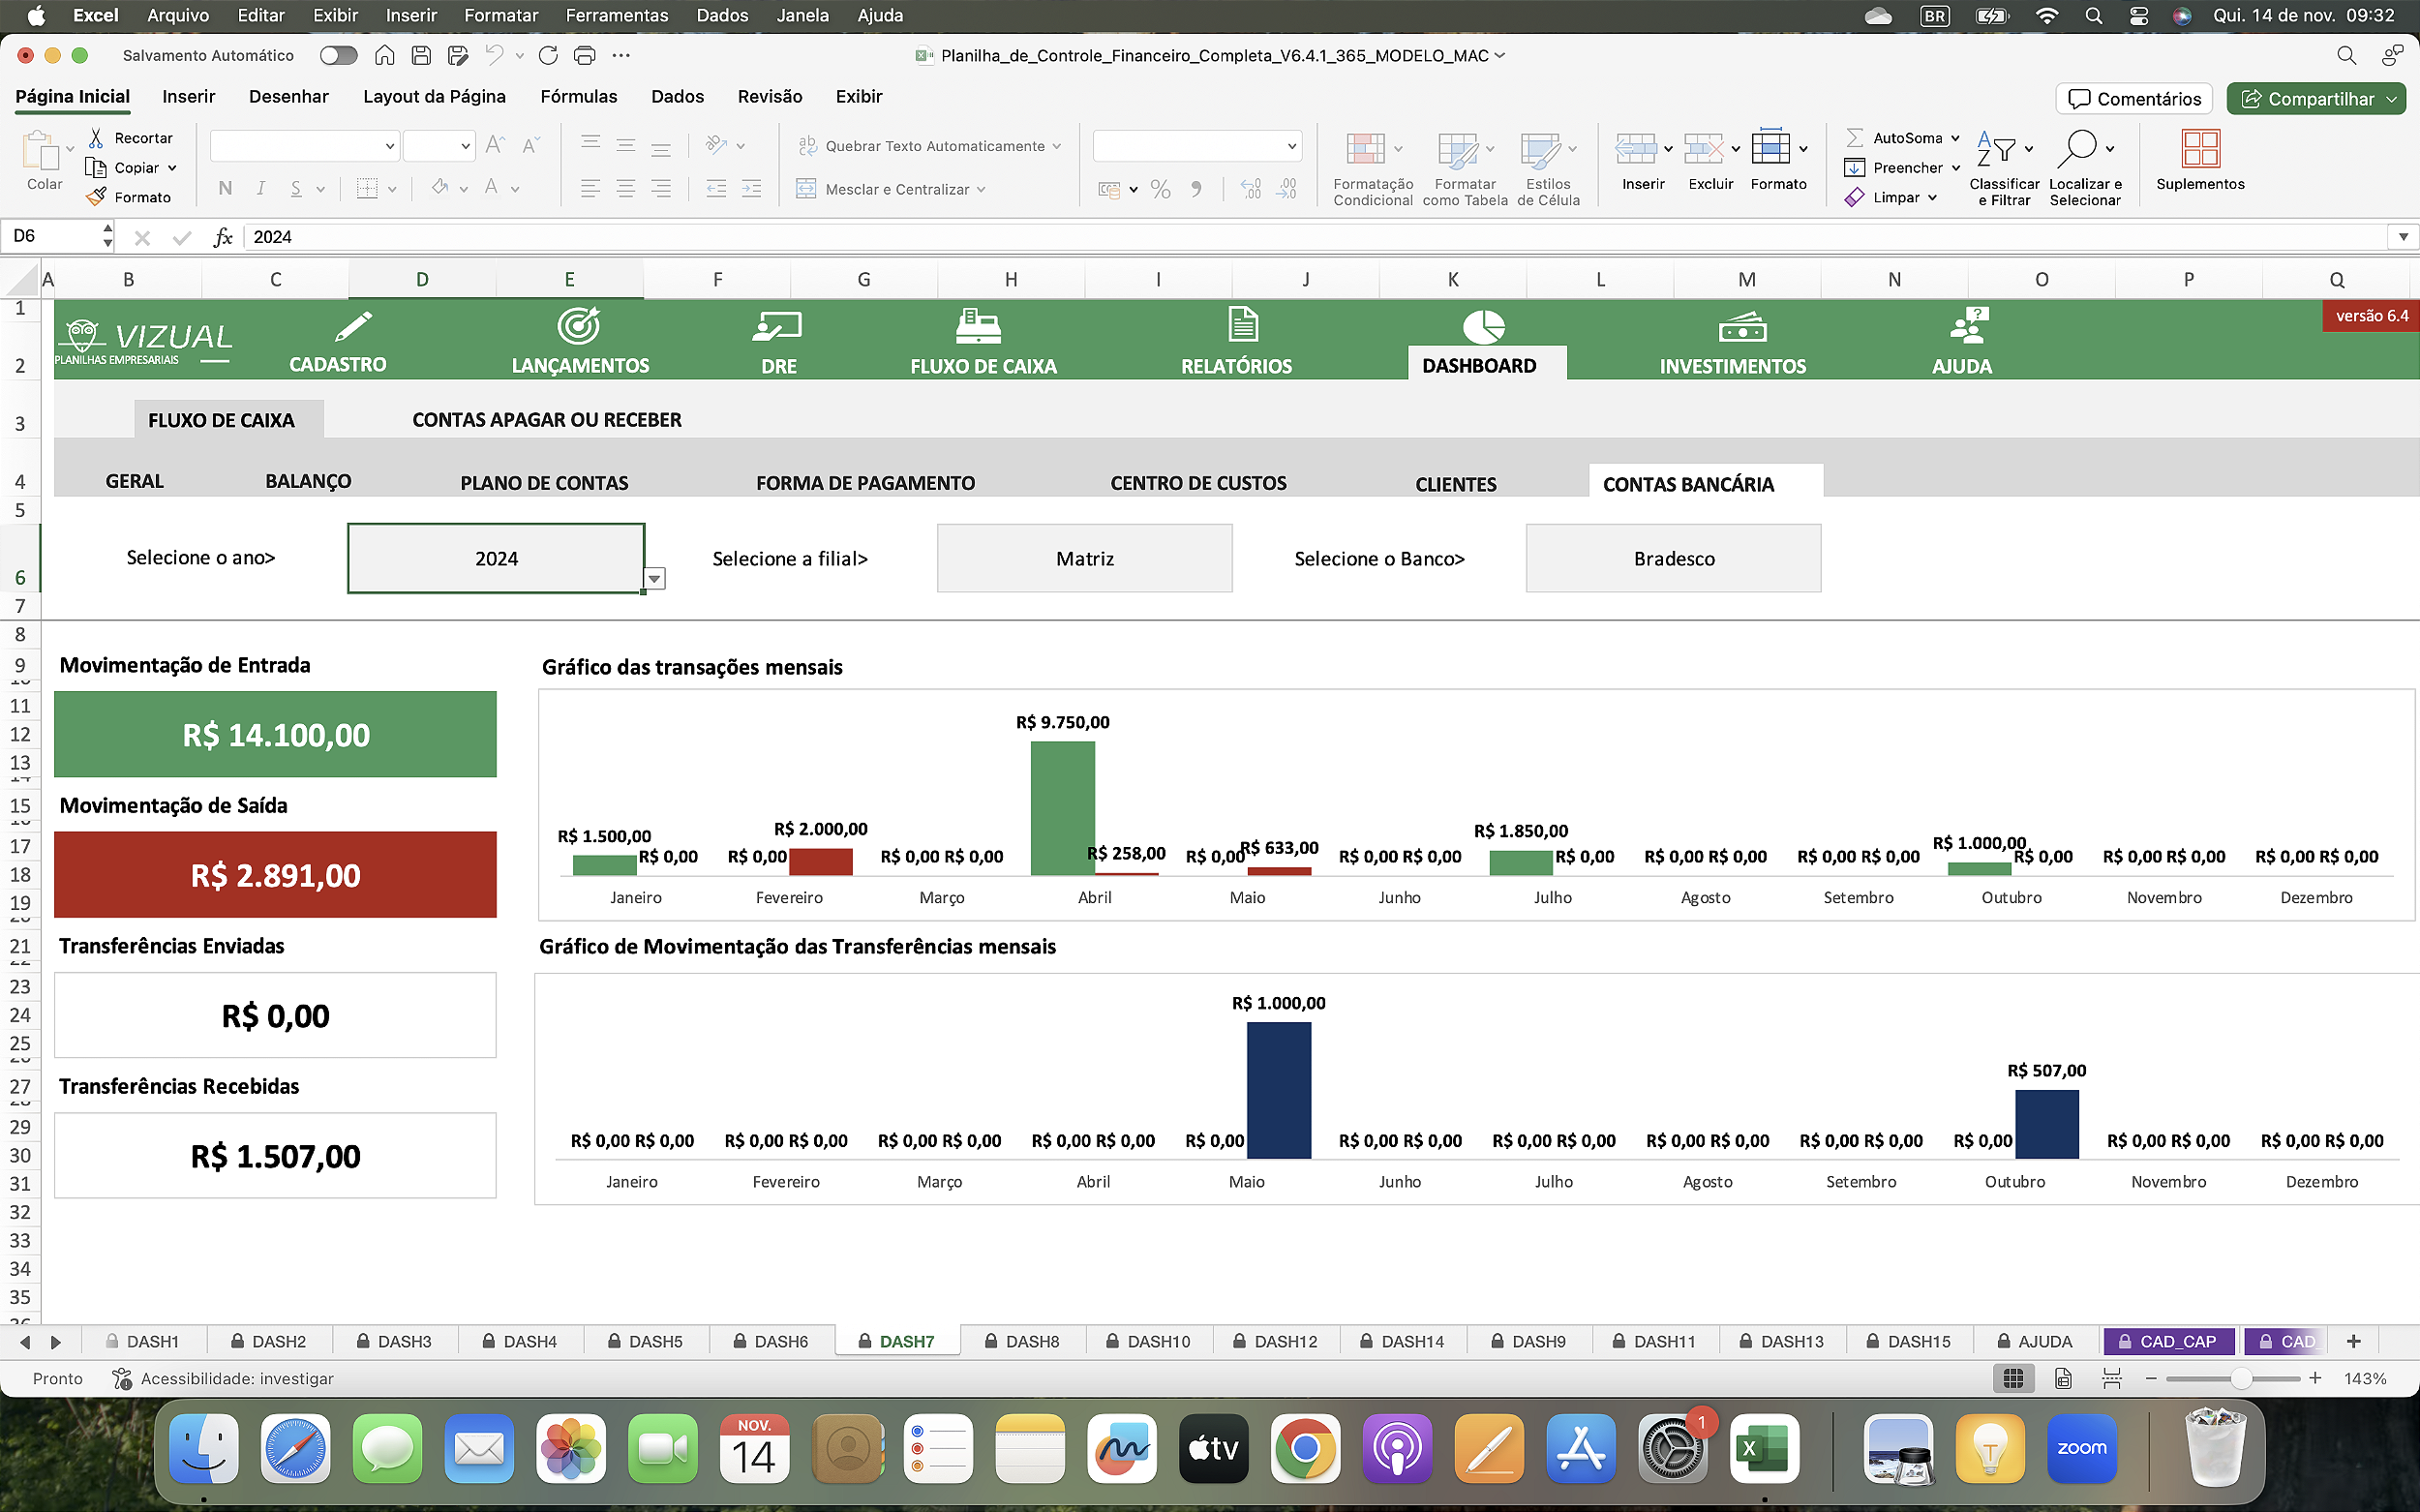Toggle italic formatting I button
The height and width of the screenshot is (1512, 2420).
tap(261, 188)
